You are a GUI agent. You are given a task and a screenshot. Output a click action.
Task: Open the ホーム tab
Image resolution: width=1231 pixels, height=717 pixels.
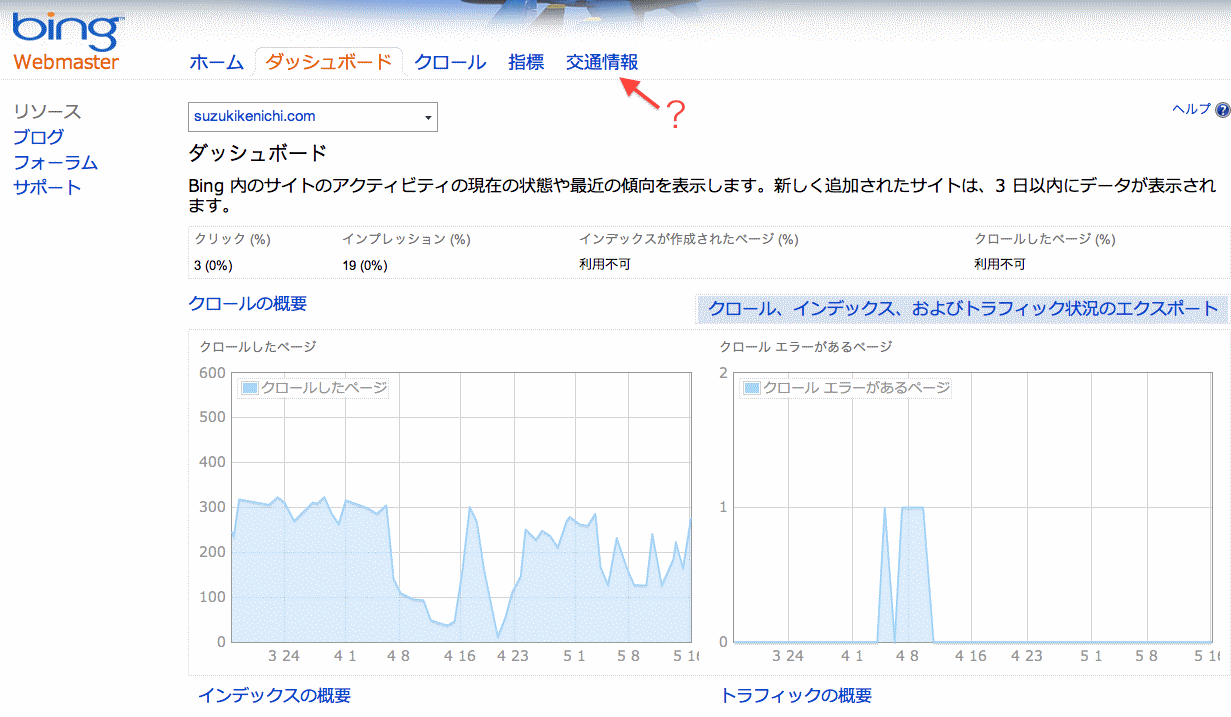click(x=216, y=62)
